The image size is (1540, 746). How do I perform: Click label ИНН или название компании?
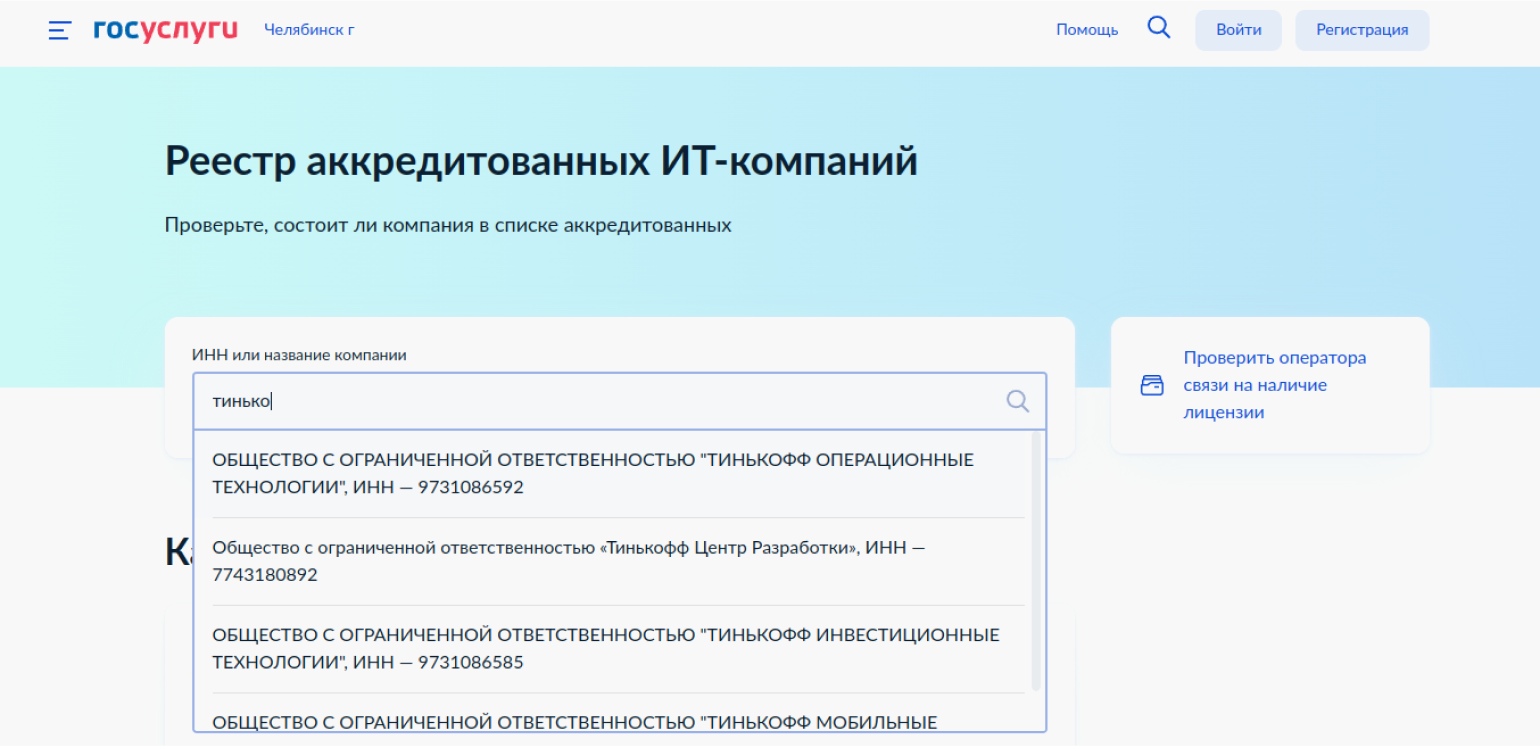point(299,355)
